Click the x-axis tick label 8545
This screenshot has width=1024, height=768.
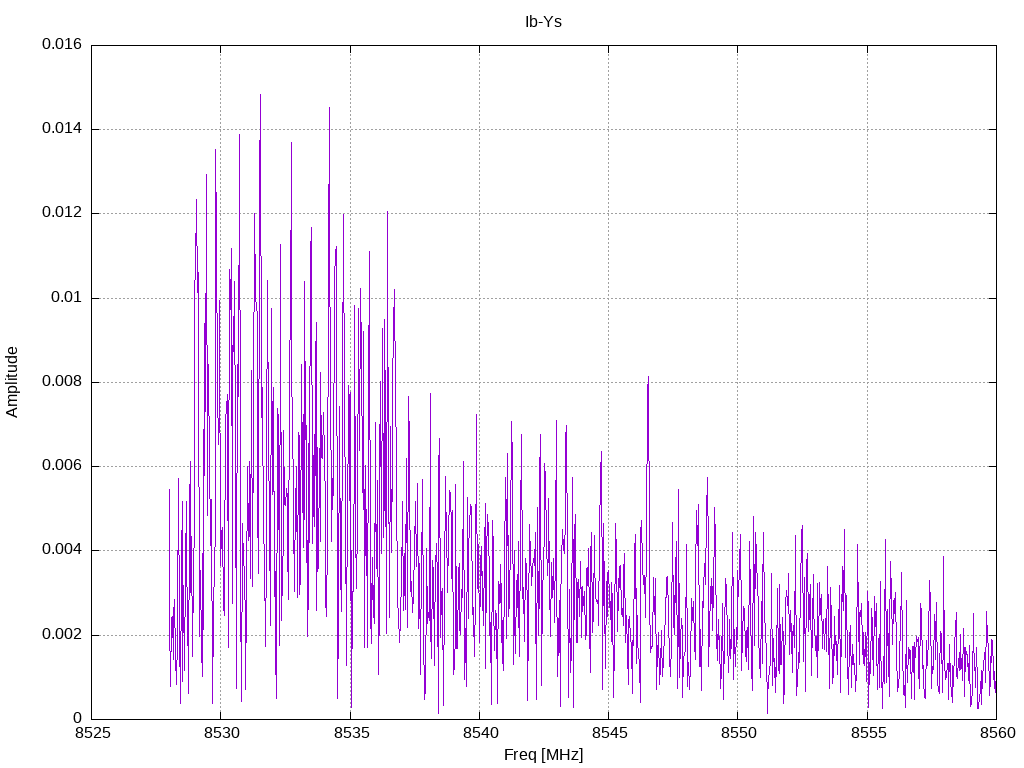[x=609, y=733]
